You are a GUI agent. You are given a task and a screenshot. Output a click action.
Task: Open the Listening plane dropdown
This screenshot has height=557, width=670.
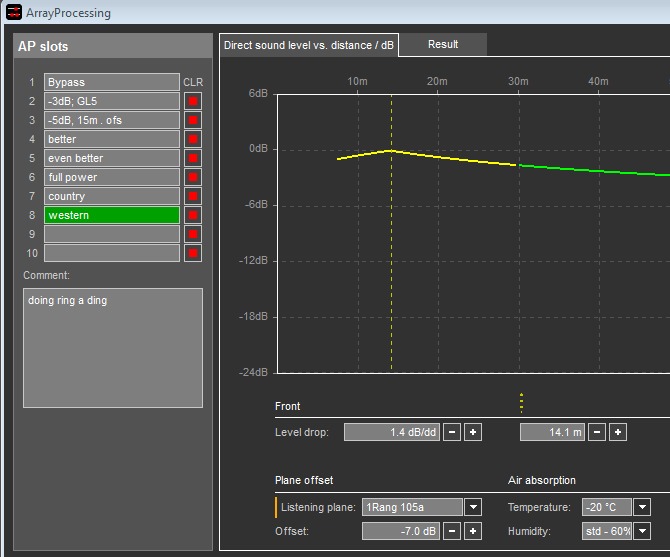tap(473, 508)
